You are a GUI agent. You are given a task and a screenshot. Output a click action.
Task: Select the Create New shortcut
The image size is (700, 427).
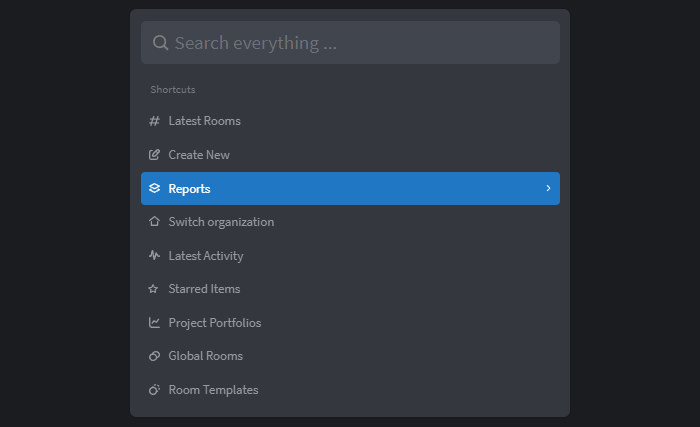tap(350, 155)
